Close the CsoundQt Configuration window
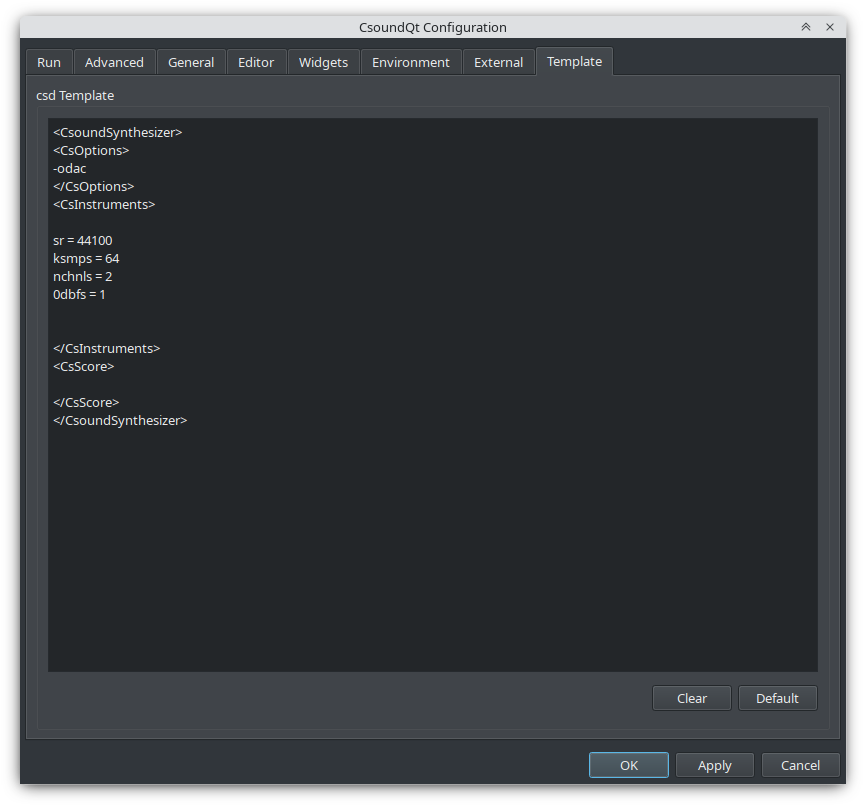 coord(830,27)
